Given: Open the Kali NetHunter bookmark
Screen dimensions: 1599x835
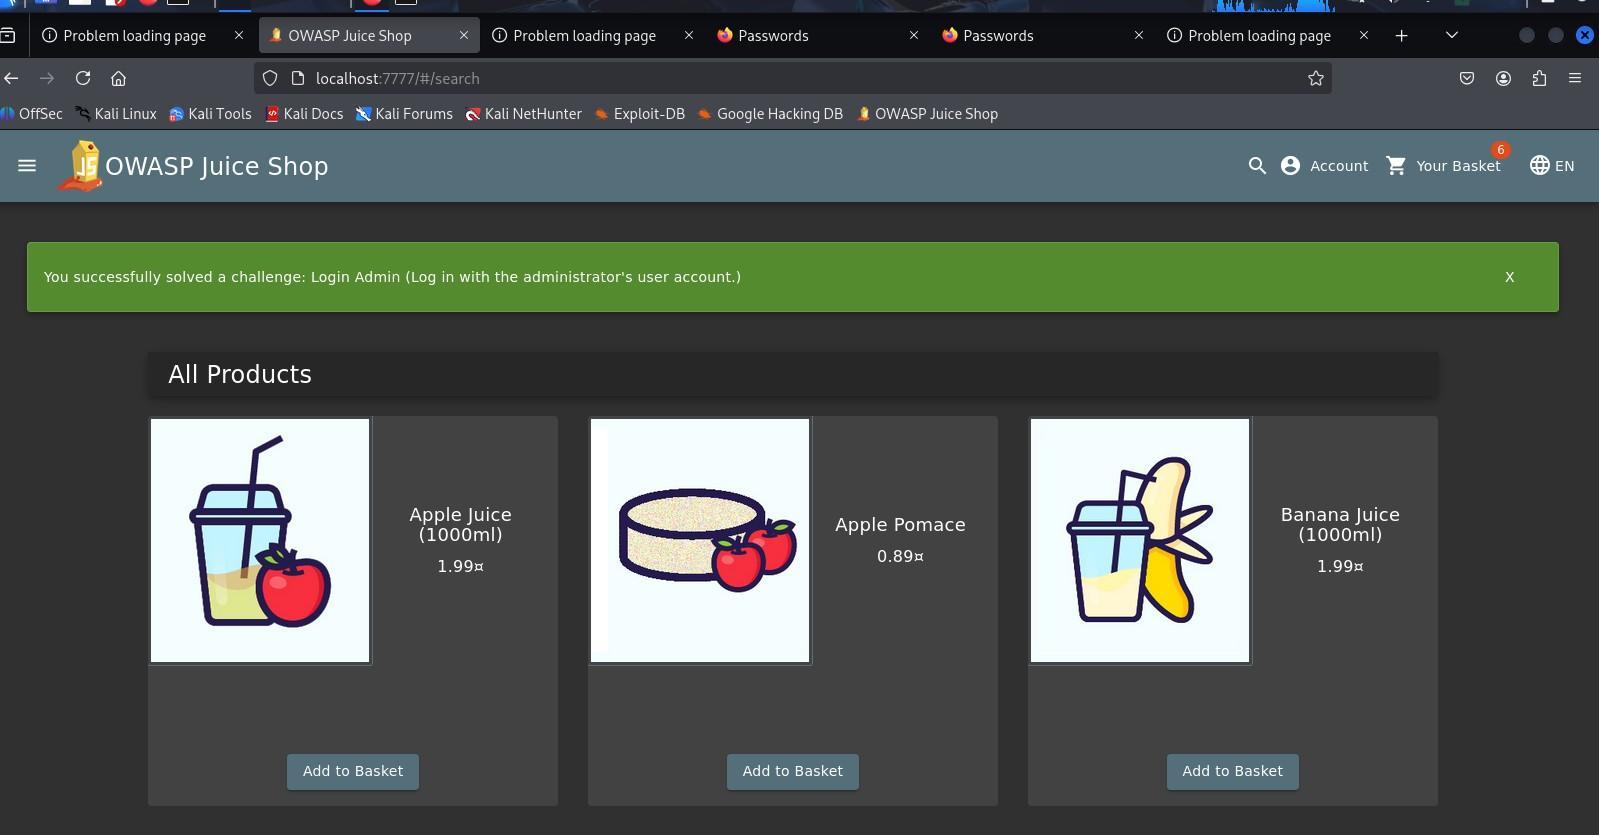Looking at the screenshot, I should pos(523,114).
